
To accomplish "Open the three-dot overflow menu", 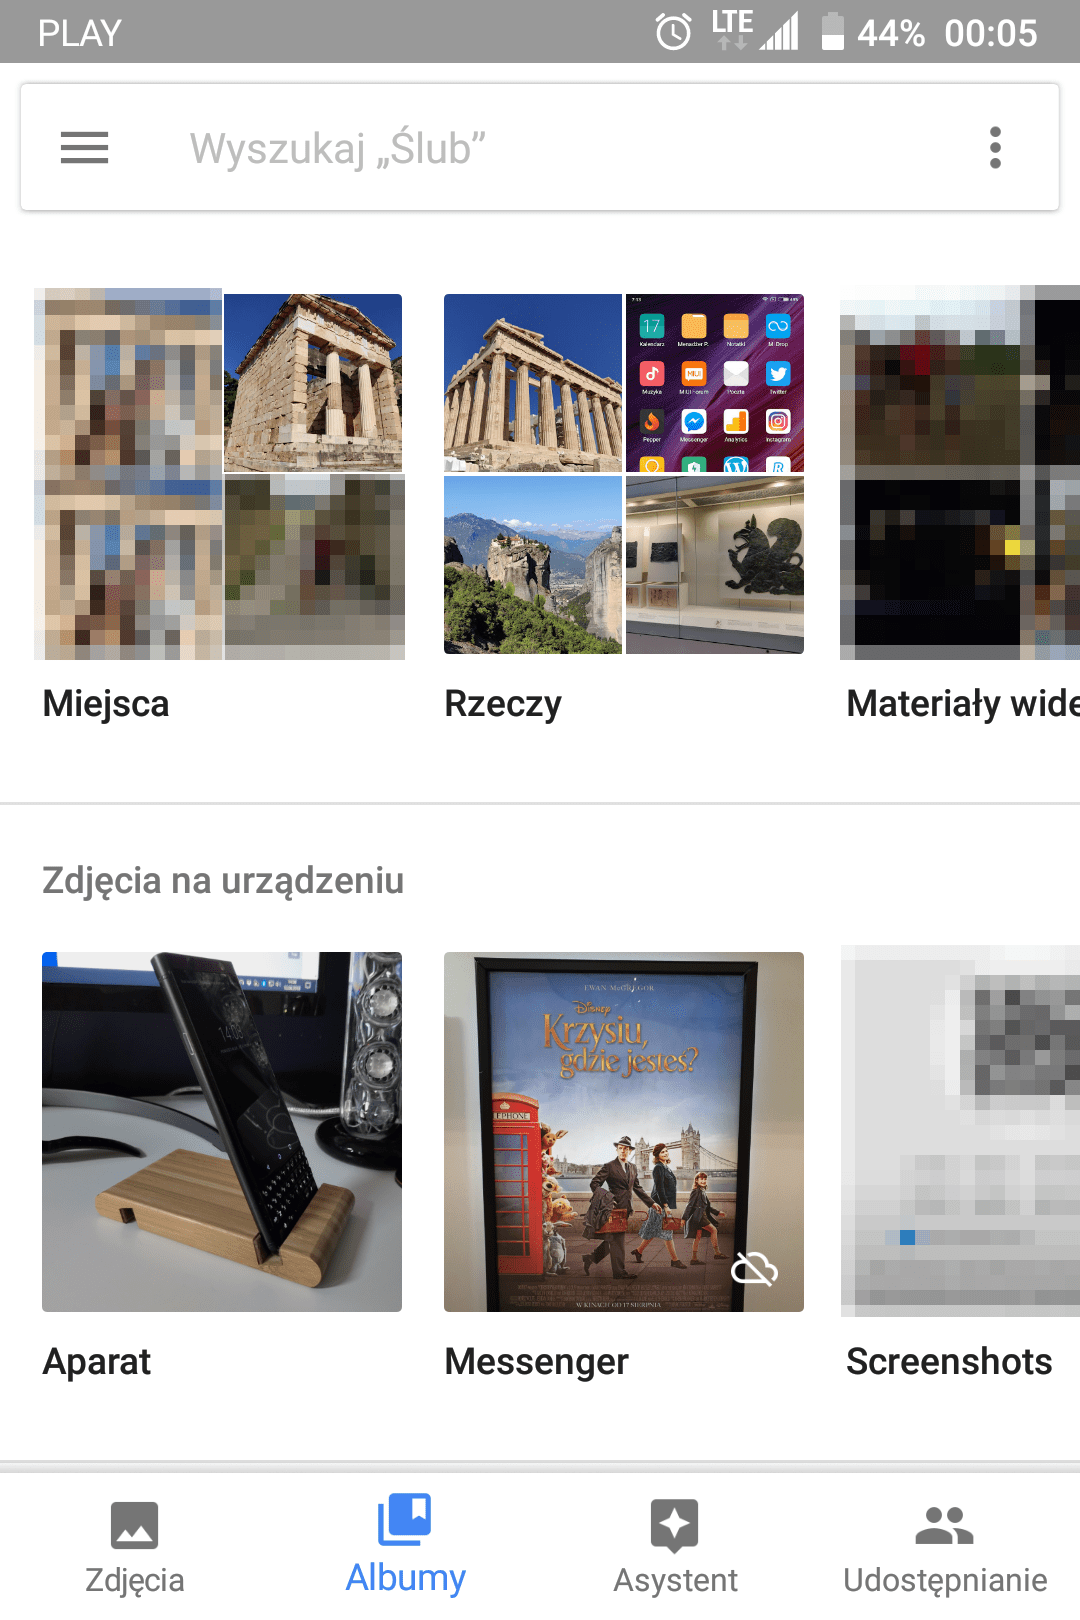I will (x=994, y=148).
